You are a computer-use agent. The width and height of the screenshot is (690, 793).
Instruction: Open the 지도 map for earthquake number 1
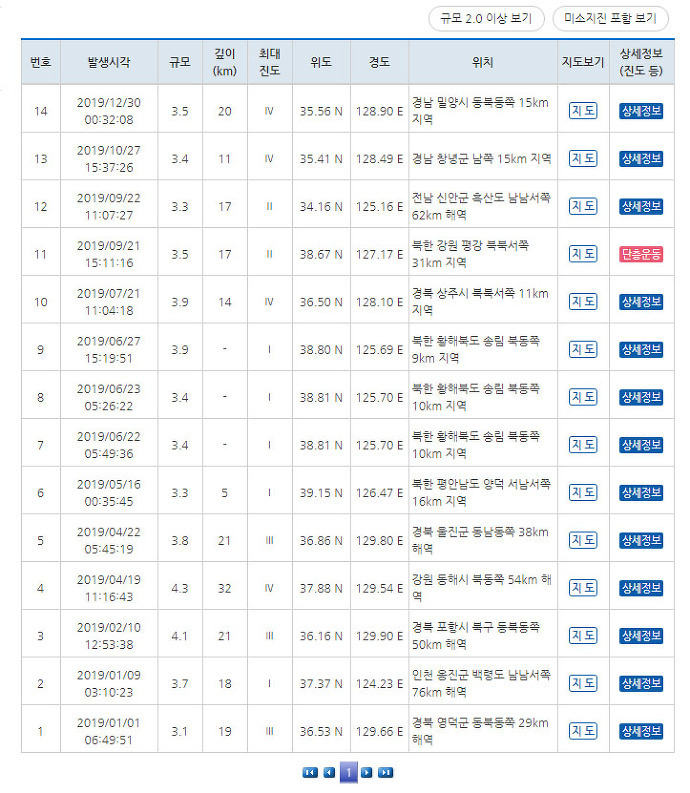583,731
